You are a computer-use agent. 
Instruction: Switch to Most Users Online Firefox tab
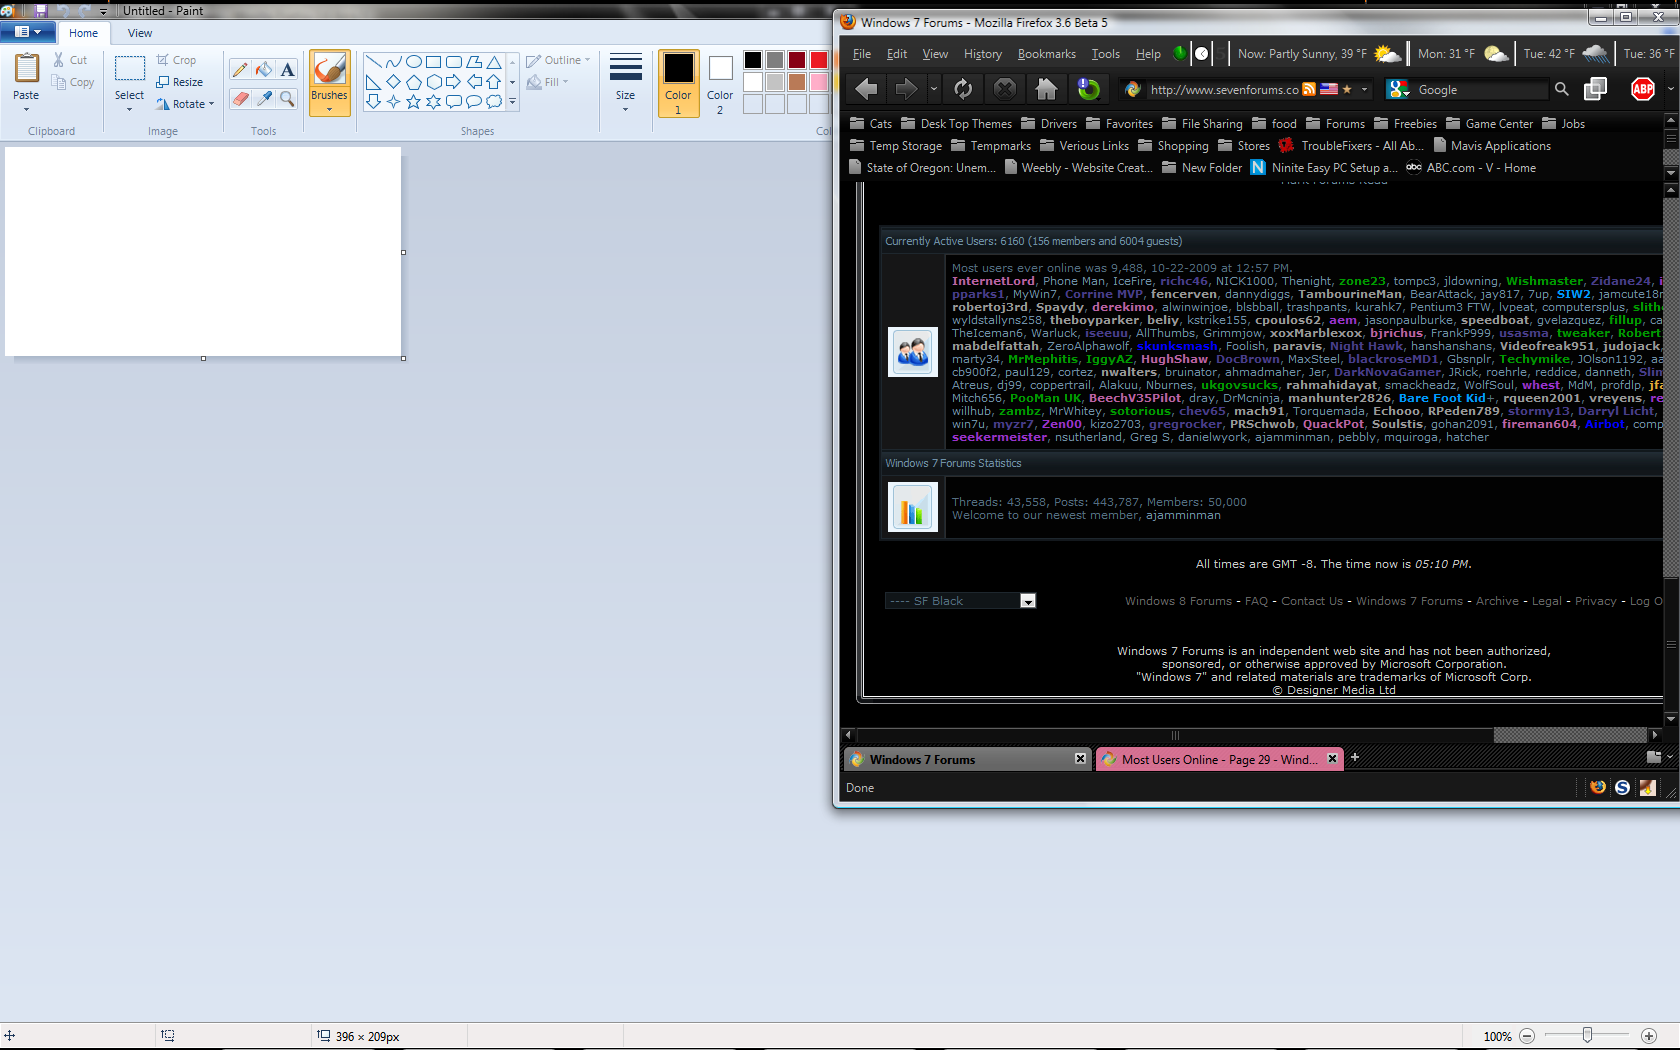(x=1219, y=760)
